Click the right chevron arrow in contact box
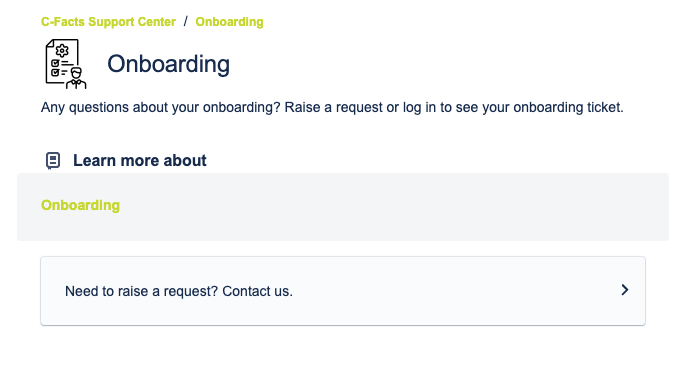 624,290
